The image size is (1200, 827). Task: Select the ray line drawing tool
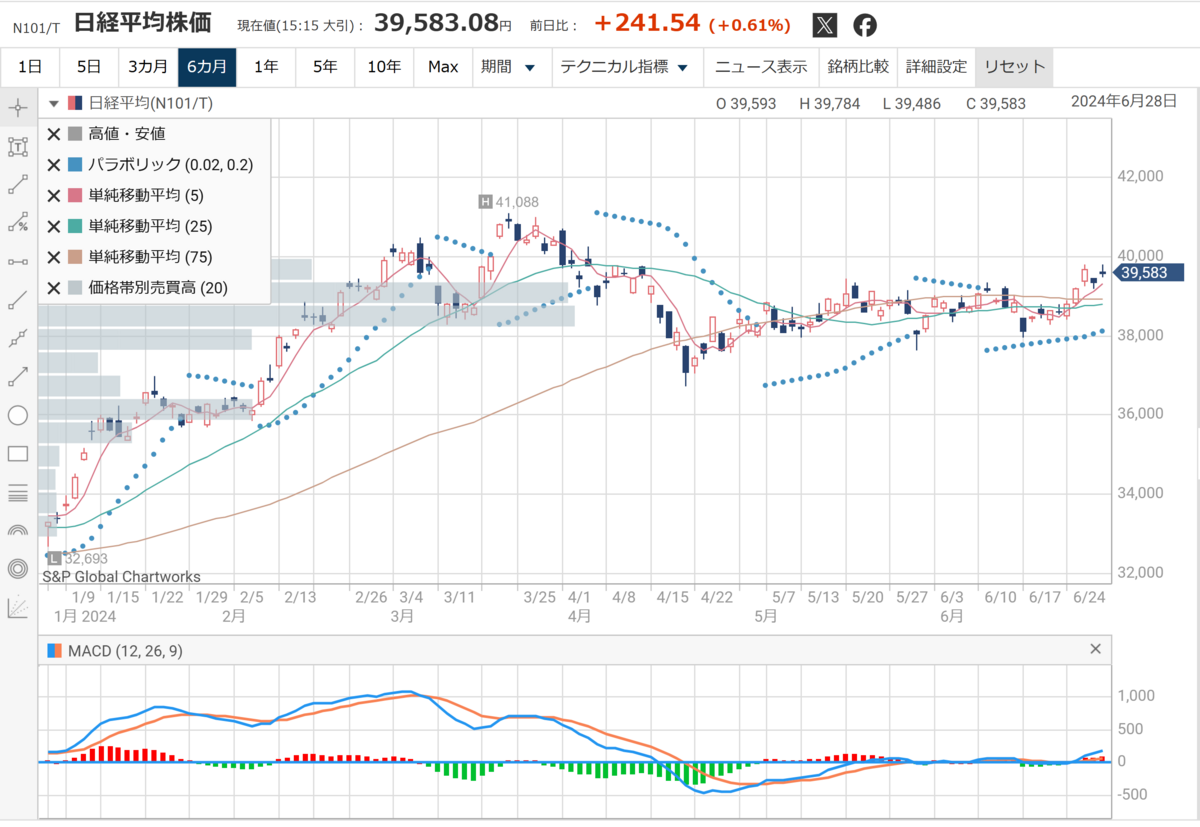tap(17, 299)
